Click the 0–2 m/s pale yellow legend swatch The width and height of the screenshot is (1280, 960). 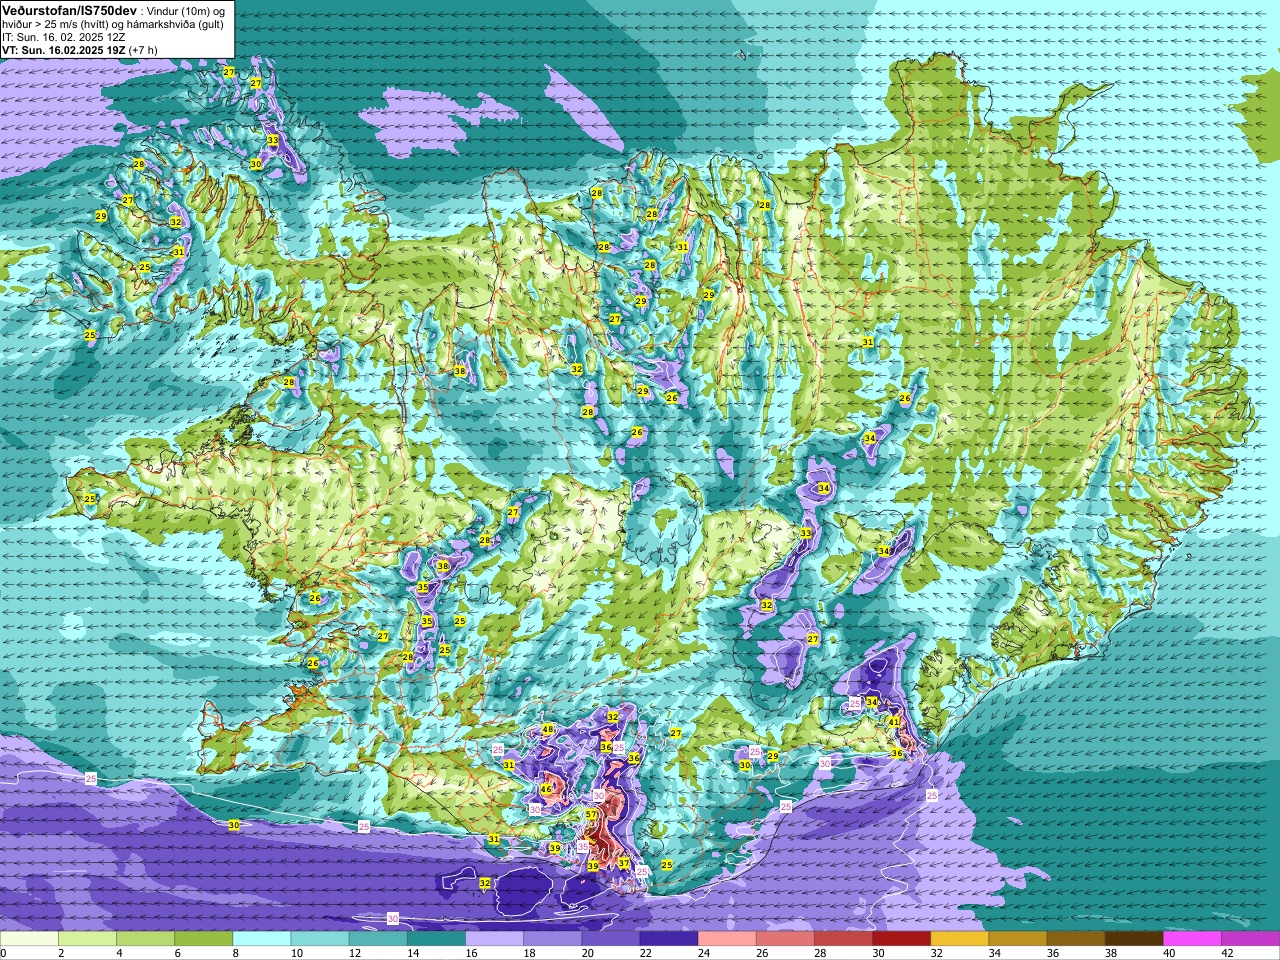point(29,939)
